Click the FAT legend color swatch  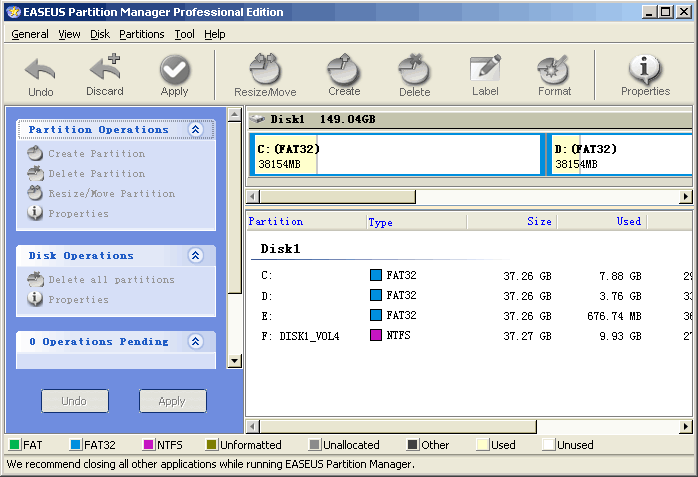click(15, 445)
